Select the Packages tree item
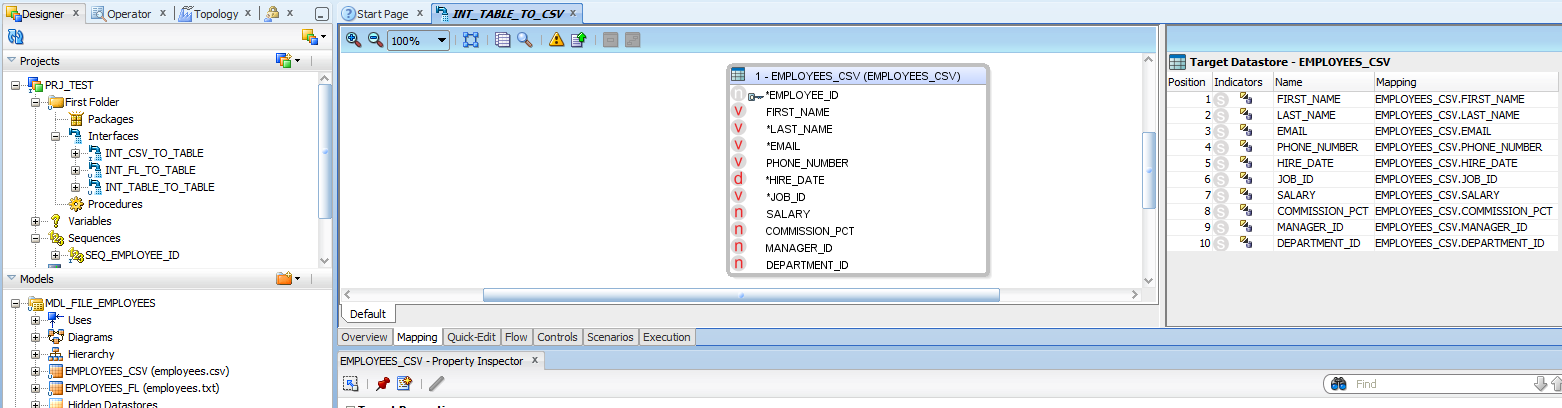The image size is (1562, 408). click(x=110, y=119)
